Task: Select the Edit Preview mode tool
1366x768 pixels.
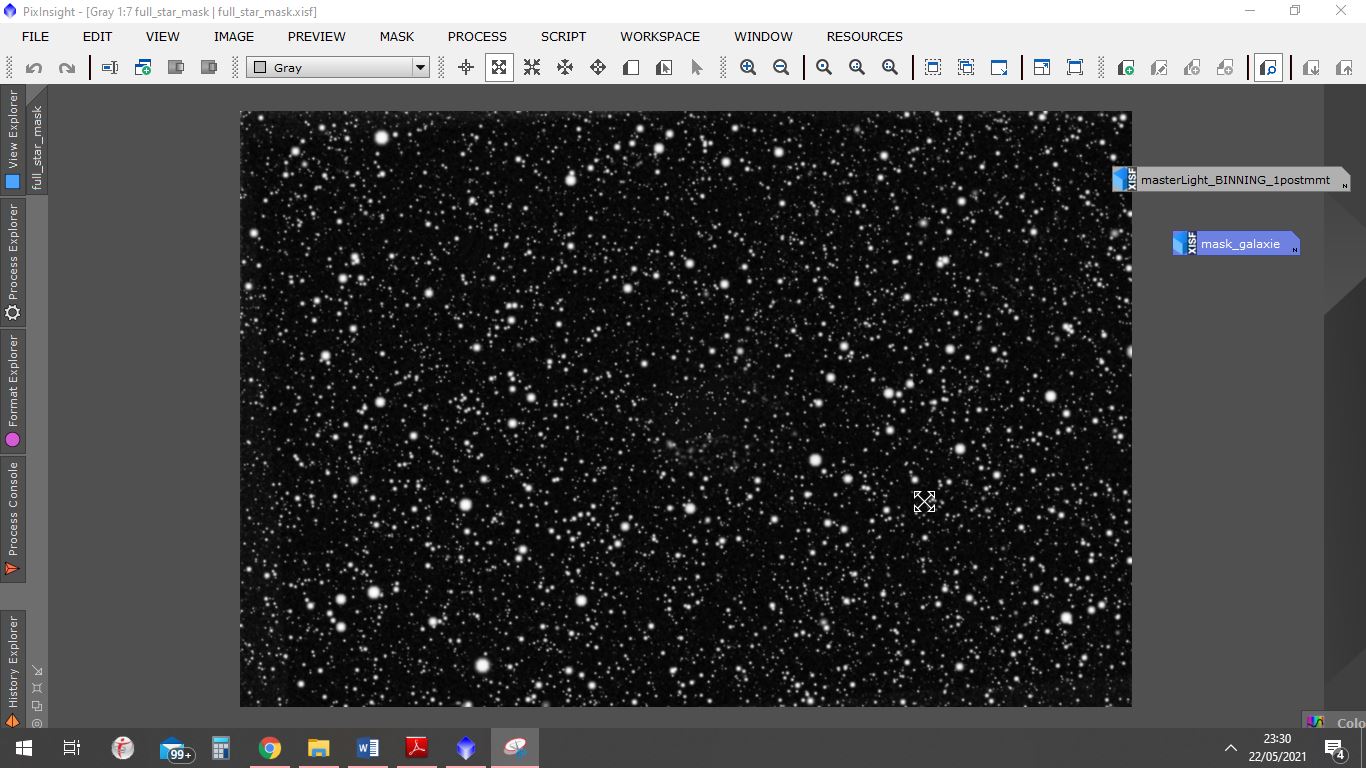Action: click(x=664, y=68)
